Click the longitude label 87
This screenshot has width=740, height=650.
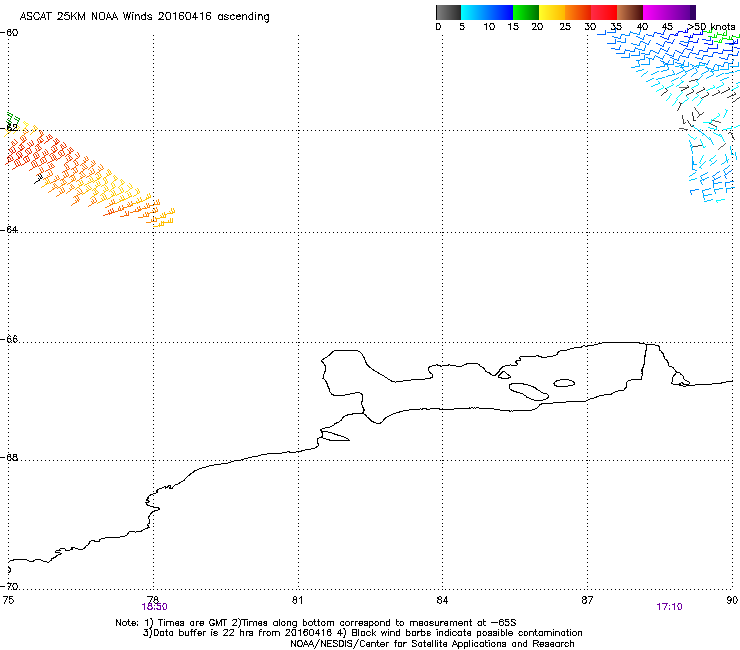[x=587, y=600]
